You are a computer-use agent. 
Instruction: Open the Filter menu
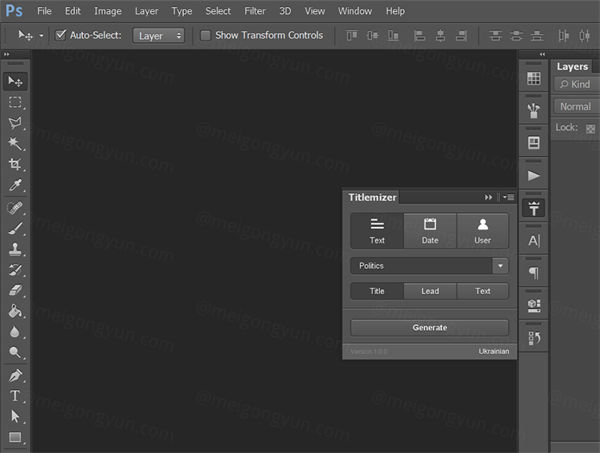tap(255, 11)
